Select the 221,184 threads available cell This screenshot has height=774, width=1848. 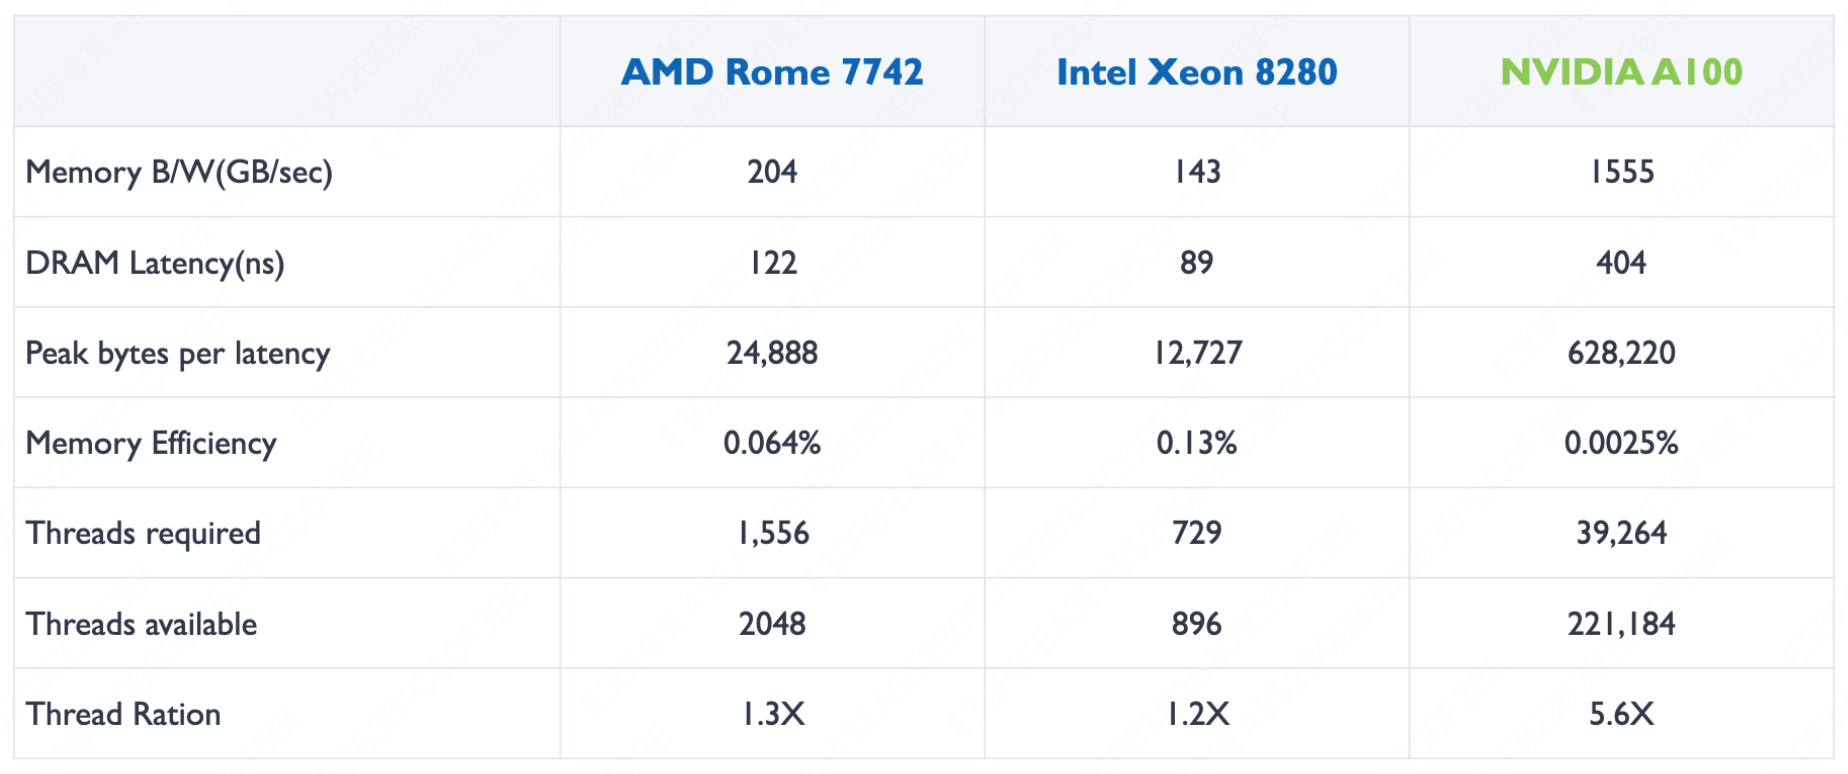click(x=1621, y=624)
